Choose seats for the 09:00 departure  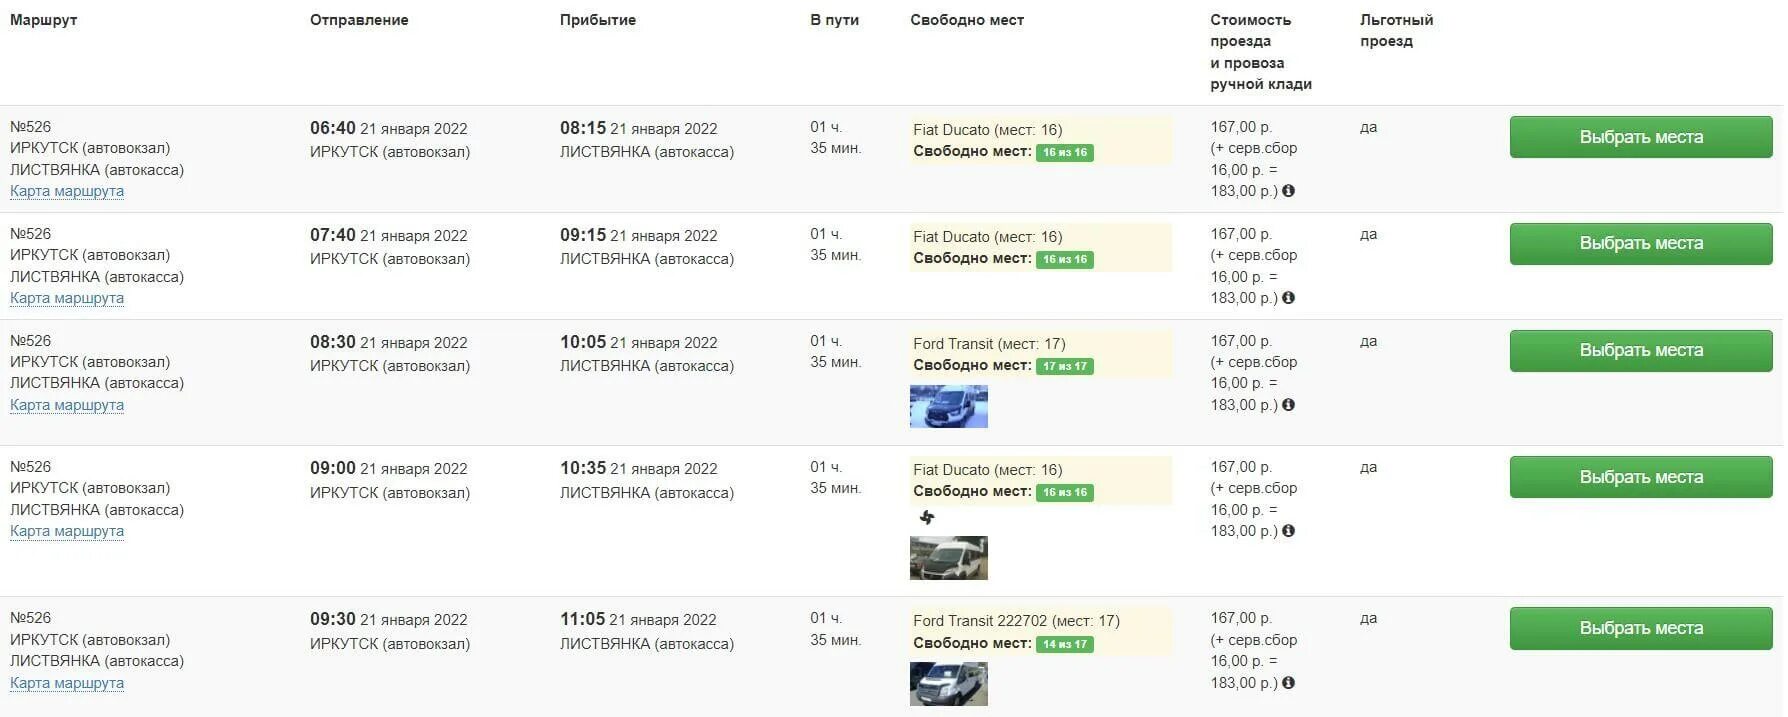point(1641,477)
